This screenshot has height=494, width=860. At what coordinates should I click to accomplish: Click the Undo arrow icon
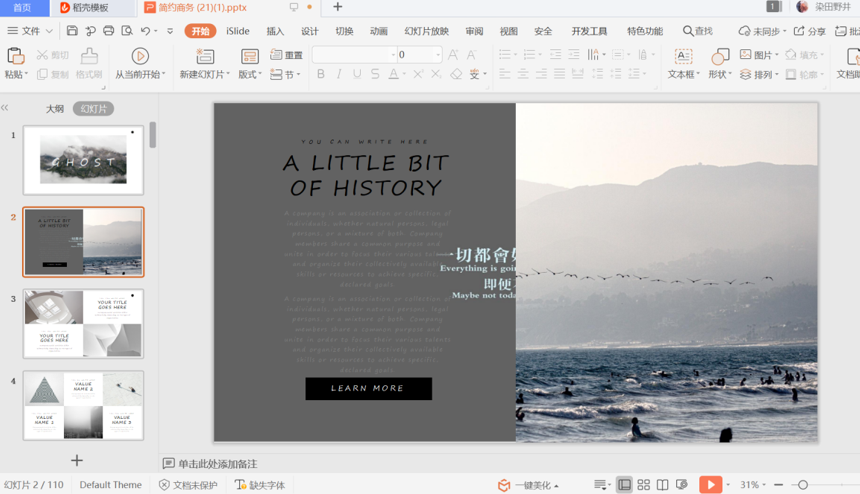coord(145,31)
